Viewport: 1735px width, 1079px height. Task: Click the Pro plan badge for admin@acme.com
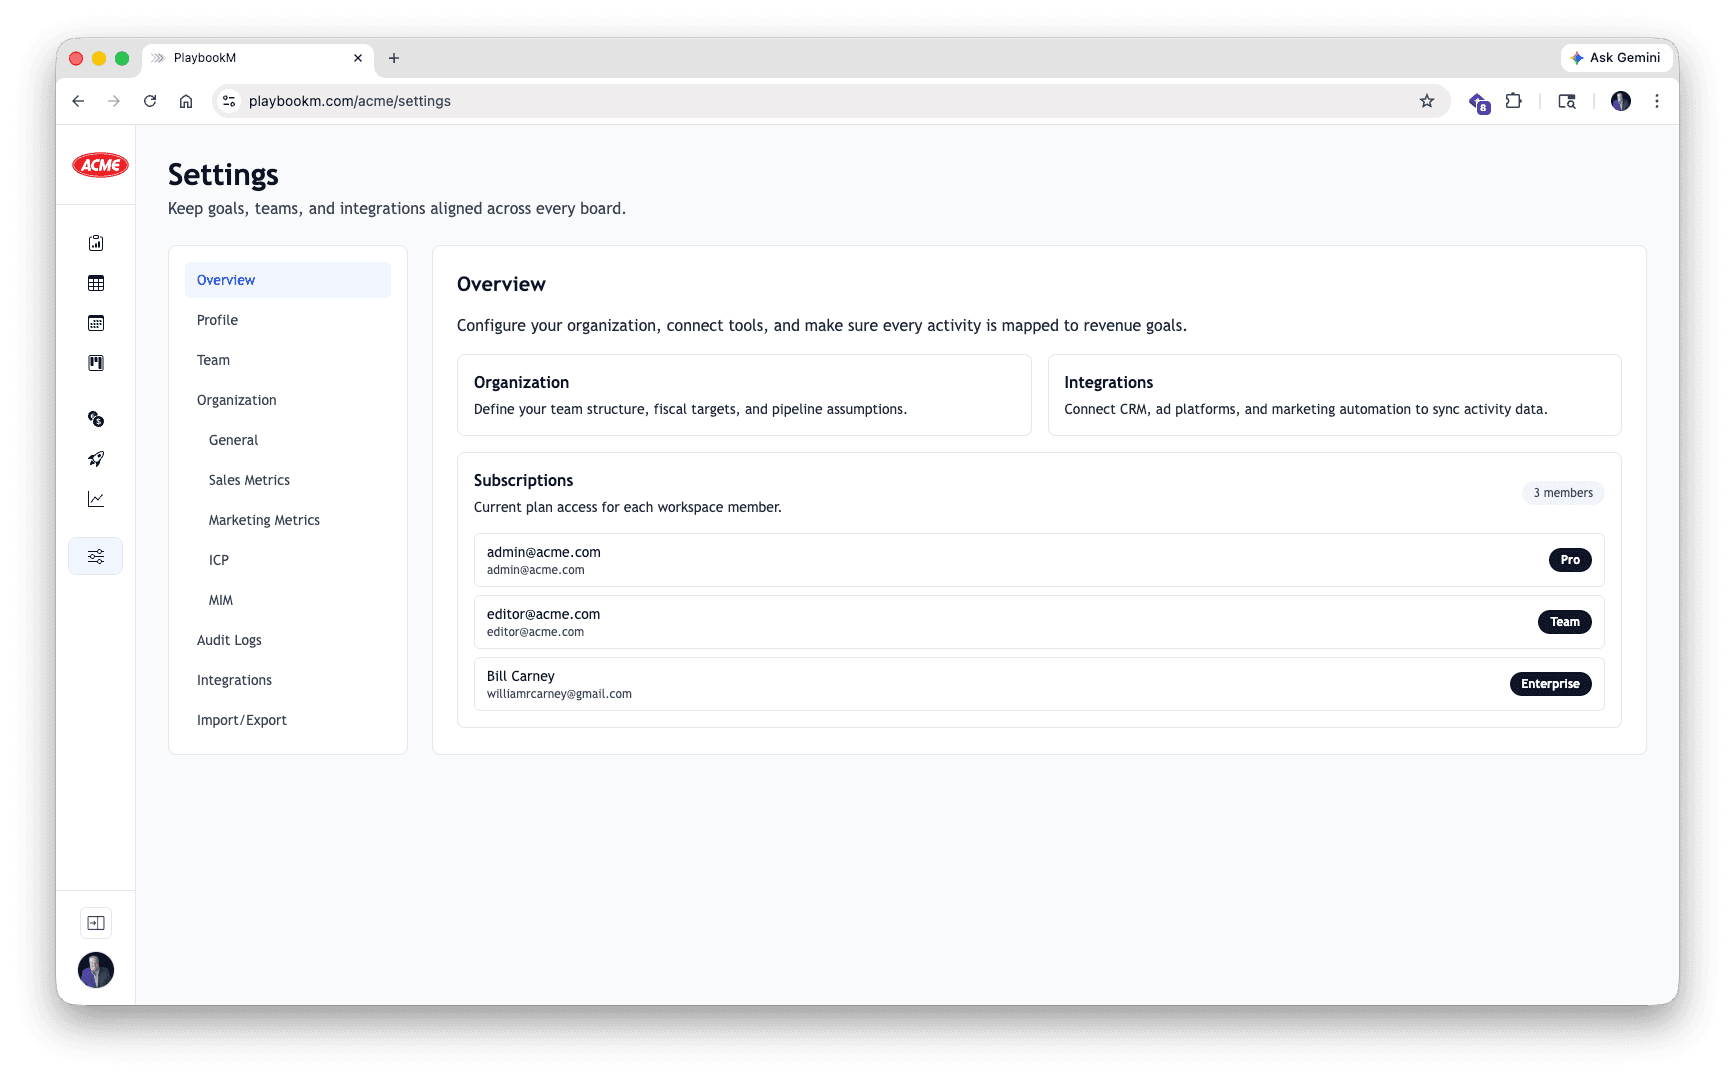pyautogui.click(x=1569, y=560)
